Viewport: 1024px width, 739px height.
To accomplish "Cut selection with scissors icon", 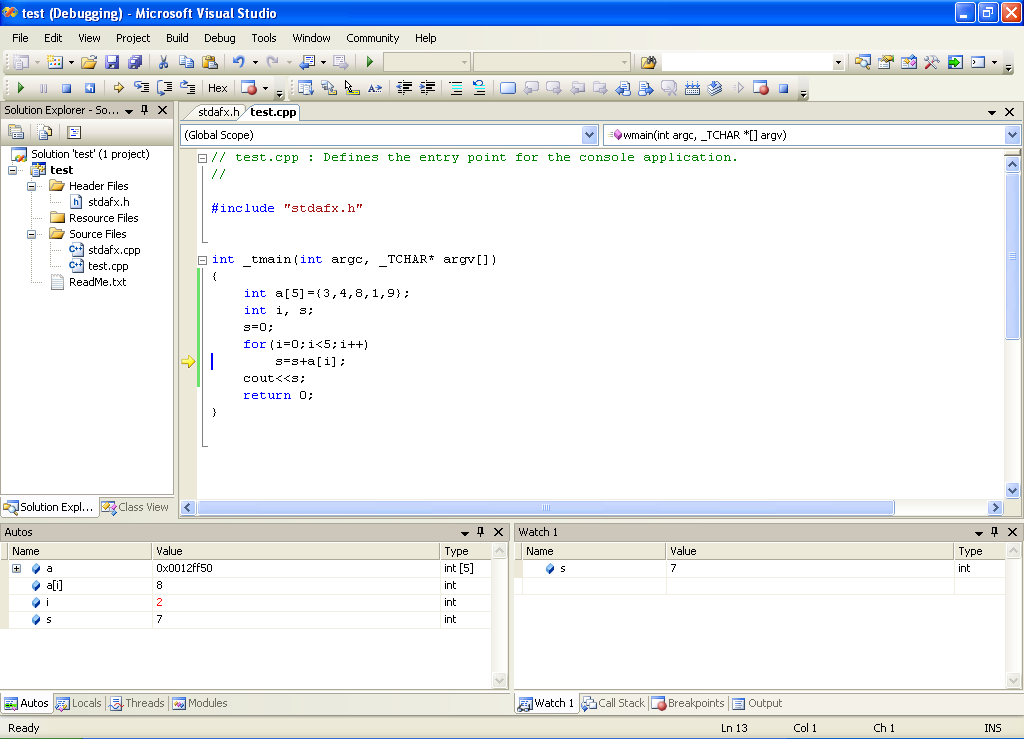I will [x=163, y=62].
